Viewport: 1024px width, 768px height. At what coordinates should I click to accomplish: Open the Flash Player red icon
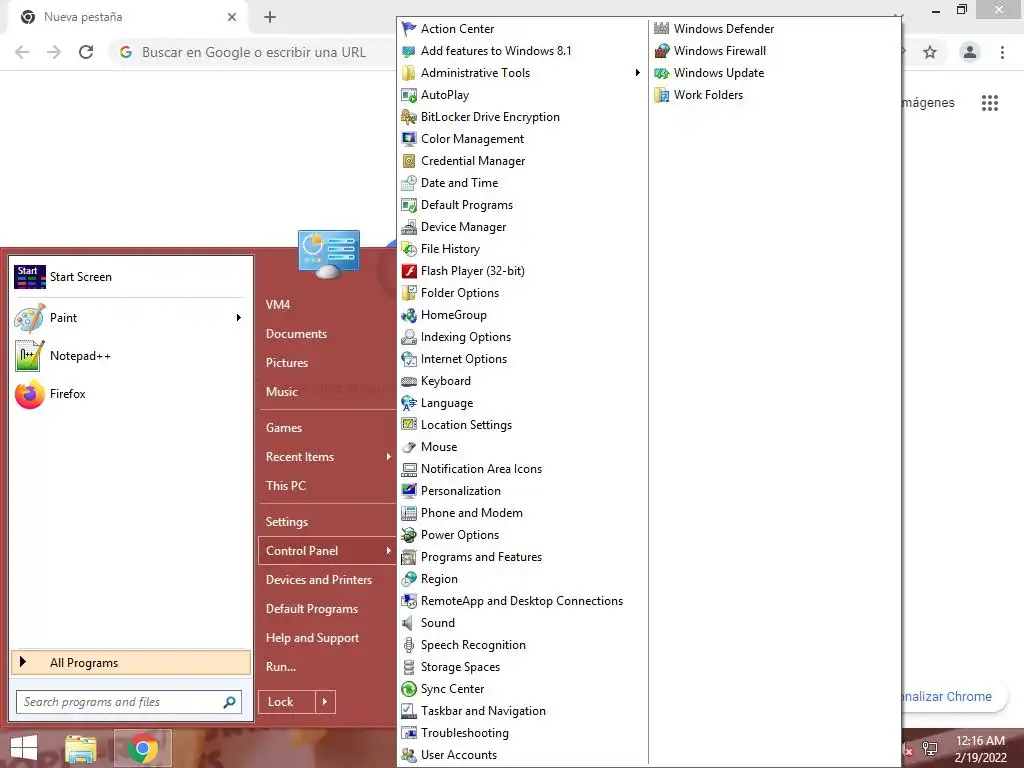pos(409,271)
